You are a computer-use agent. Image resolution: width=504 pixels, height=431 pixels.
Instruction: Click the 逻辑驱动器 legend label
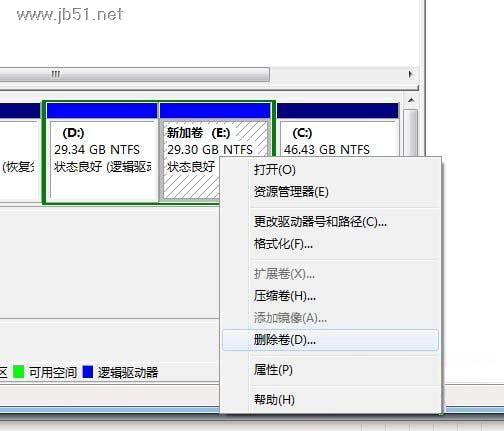(128, 372)
